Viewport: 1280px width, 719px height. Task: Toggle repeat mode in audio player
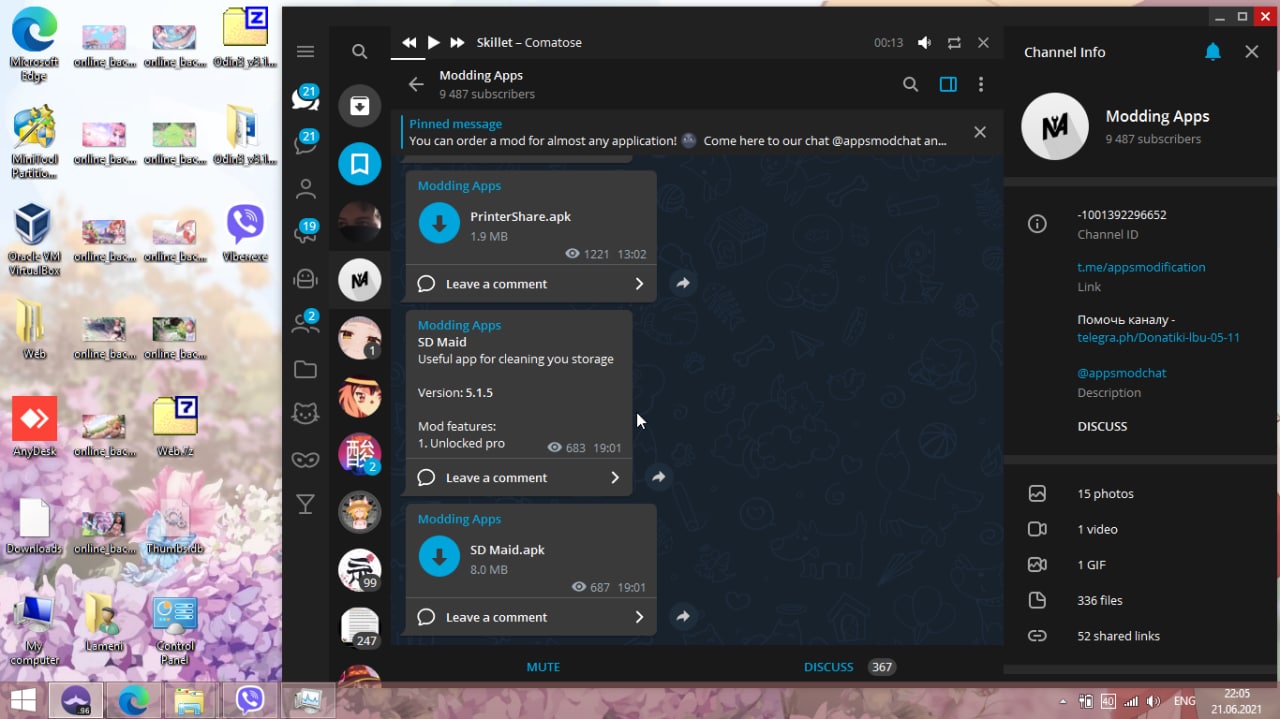point(954,43)
